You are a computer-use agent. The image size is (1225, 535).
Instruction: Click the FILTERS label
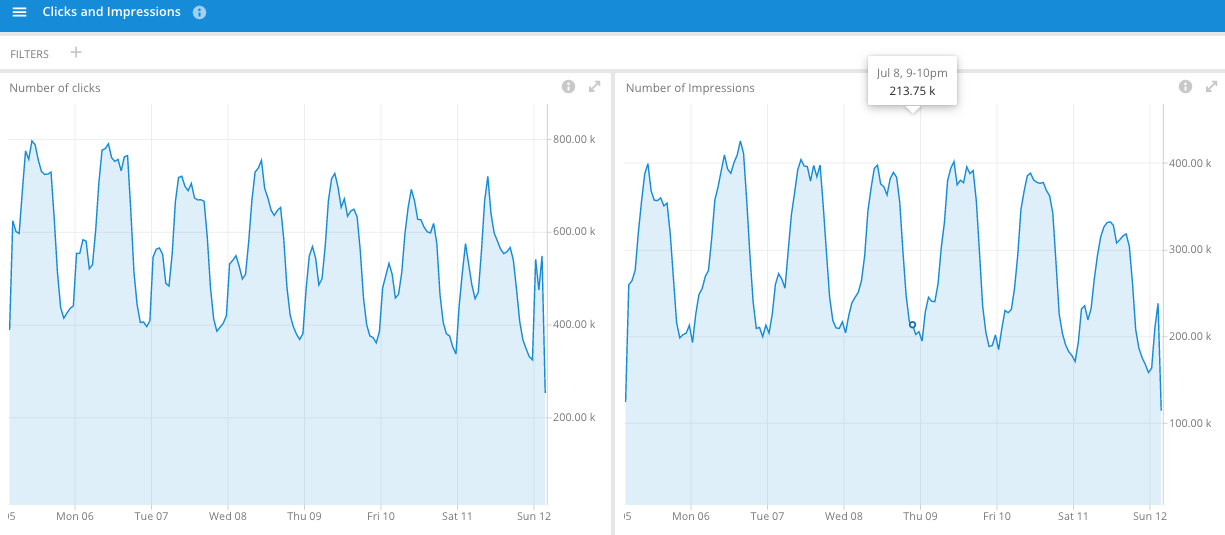[29, 54]
